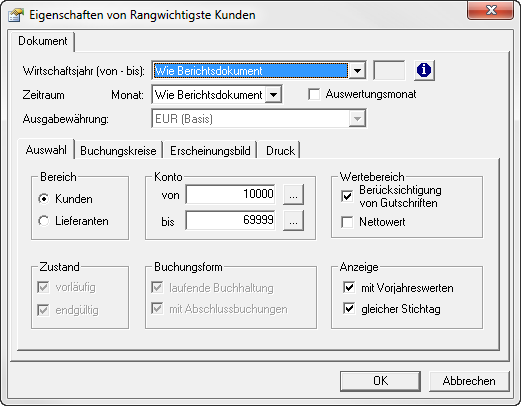Click the Wirtschaftsjahr combo box text
Image resolution: width=521 pixels, height=406 pixels.
[250, 71]
